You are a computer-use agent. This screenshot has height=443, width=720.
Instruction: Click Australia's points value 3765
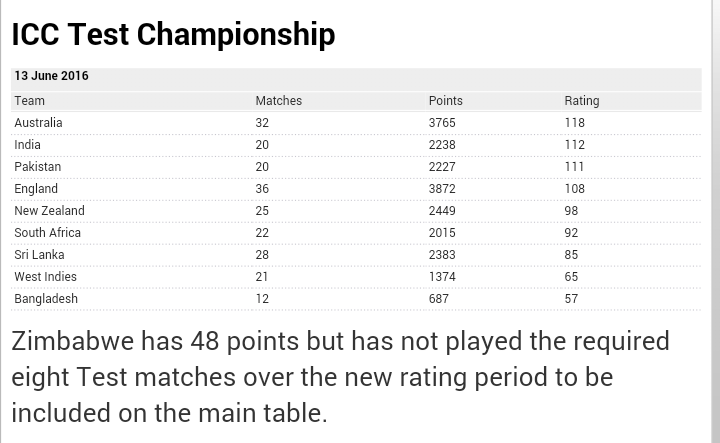pyautogui.click(x=442, y=123)
